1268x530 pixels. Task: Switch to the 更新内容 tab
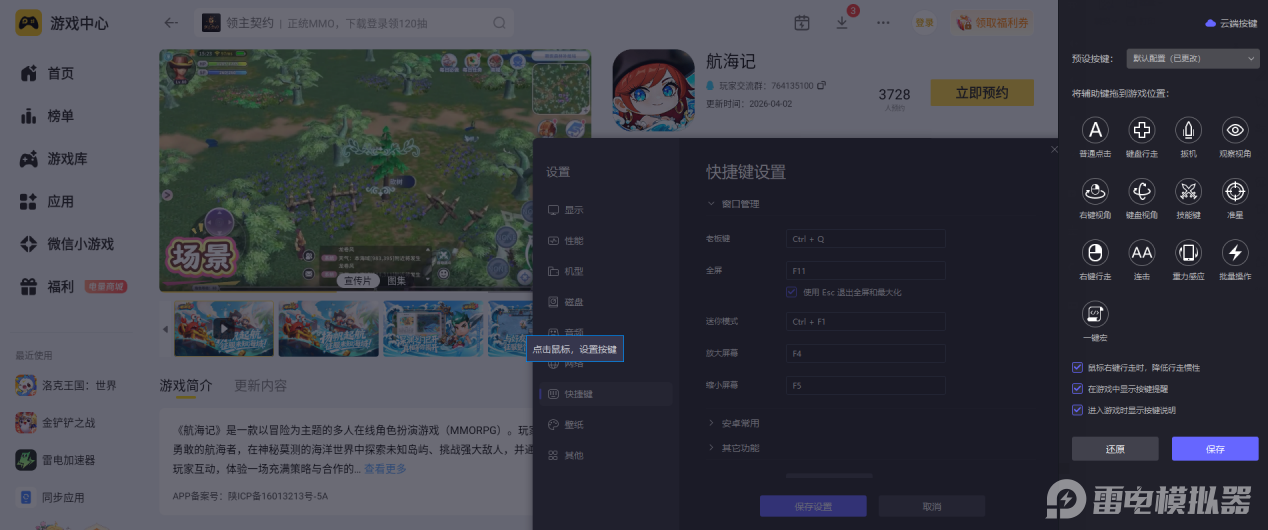pyautogui.click(x=260, y=385)
